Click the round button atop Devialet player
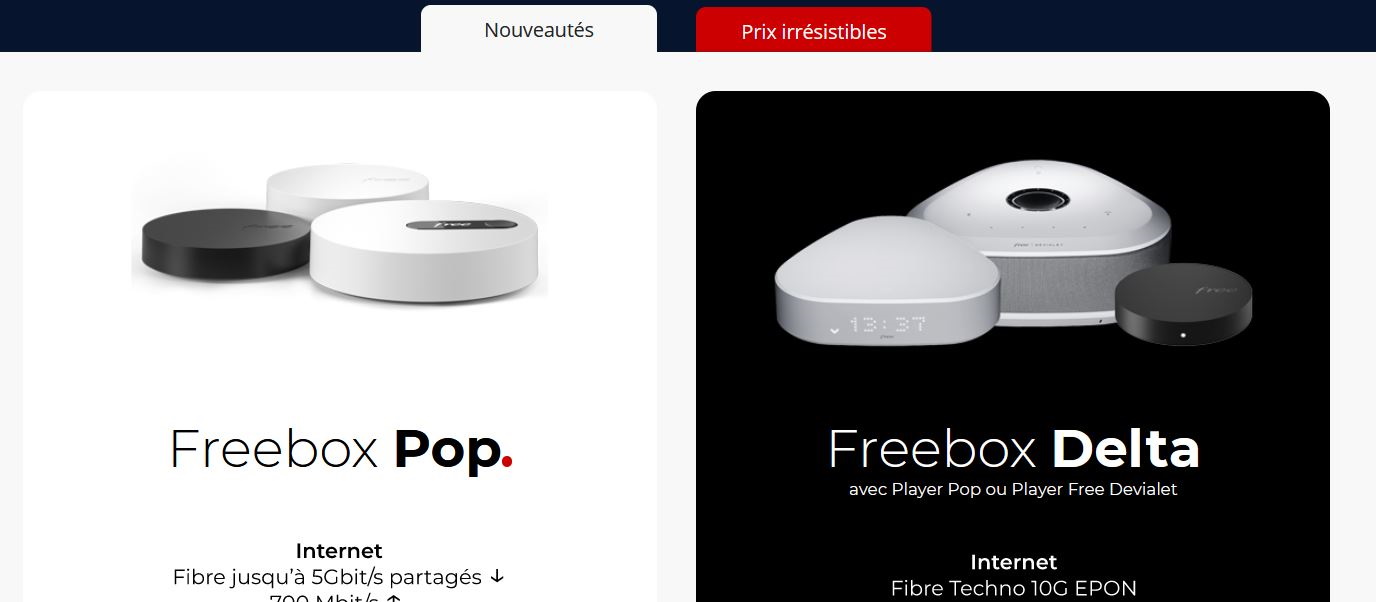 point(1039,198)
